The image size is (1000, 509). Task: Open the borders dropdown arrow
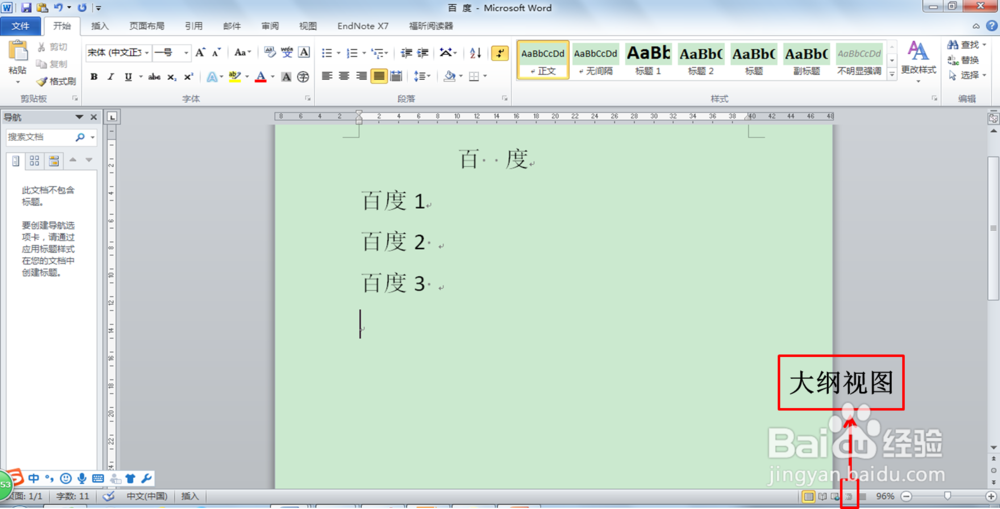(485, 77)
